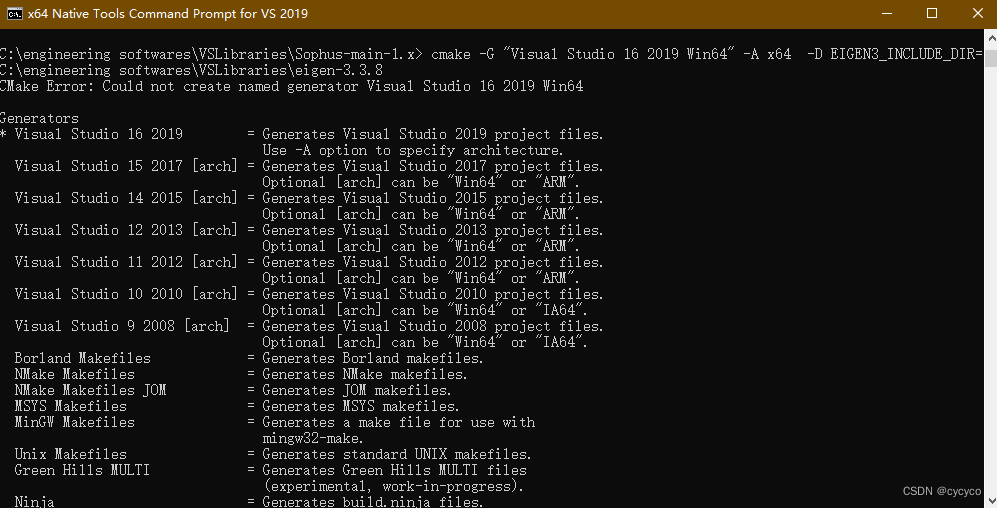
Task: Click the 'Green Hills MULTI' line
Action: click(x=82, y=470)
